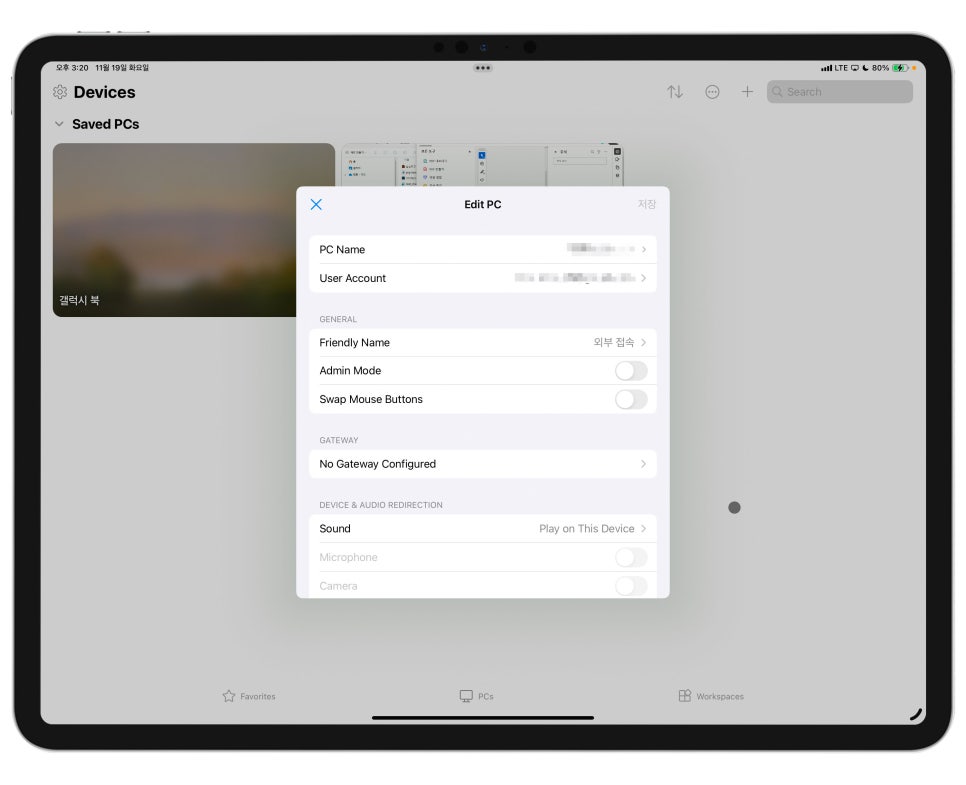Tap the plus icon to add PC
The image size is (966, 785).
pyautogui.click(x=747, y=92)
